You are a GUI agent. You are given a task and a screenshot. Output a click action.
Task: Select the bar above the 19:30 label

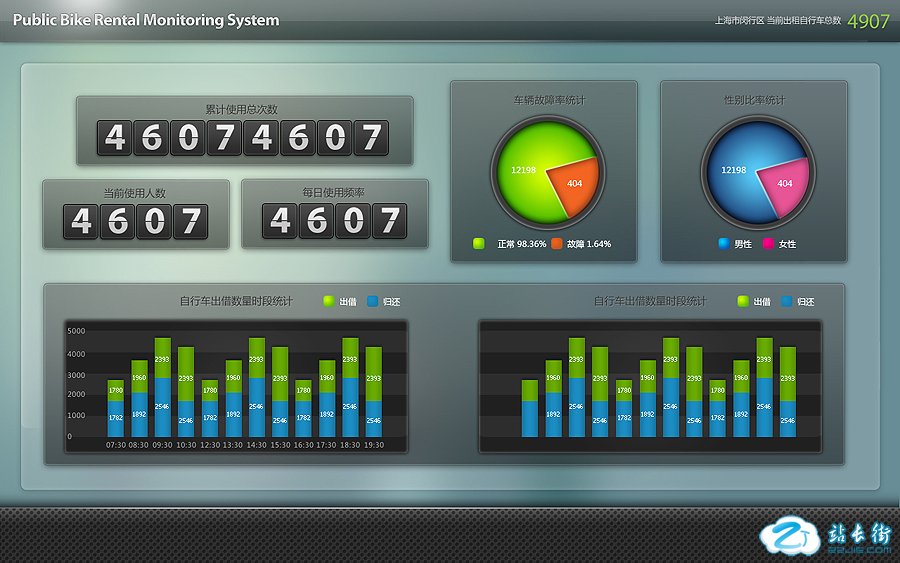click(373, 392)
